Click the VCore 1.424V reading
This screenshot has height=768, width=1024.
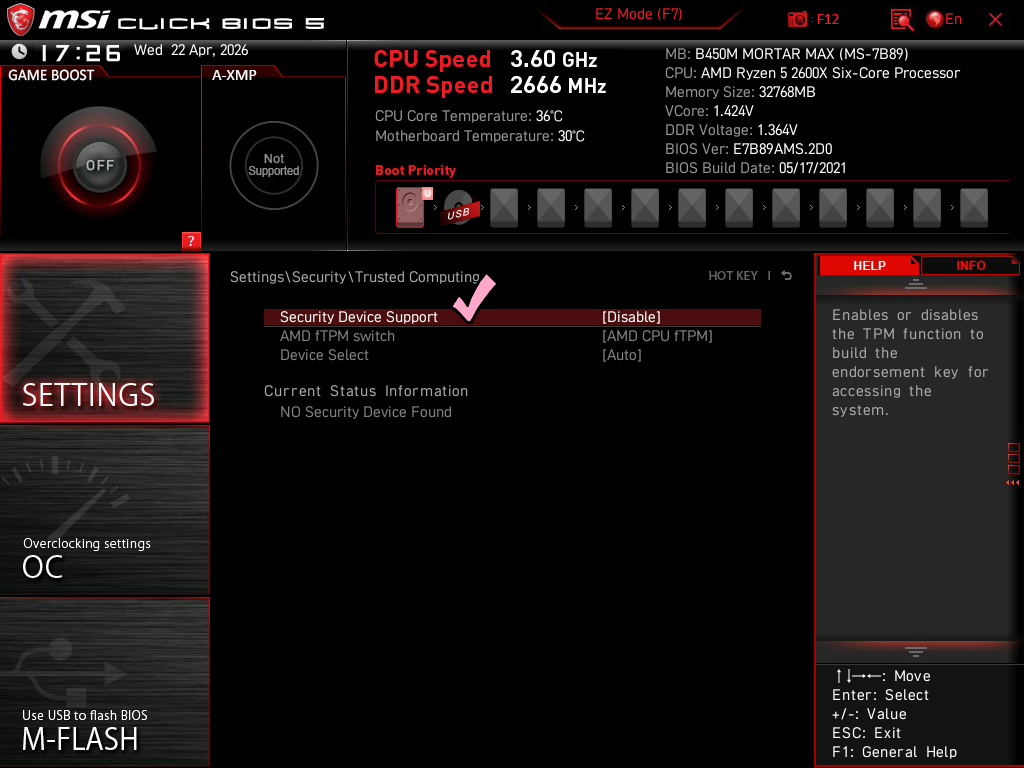point(709,111)
